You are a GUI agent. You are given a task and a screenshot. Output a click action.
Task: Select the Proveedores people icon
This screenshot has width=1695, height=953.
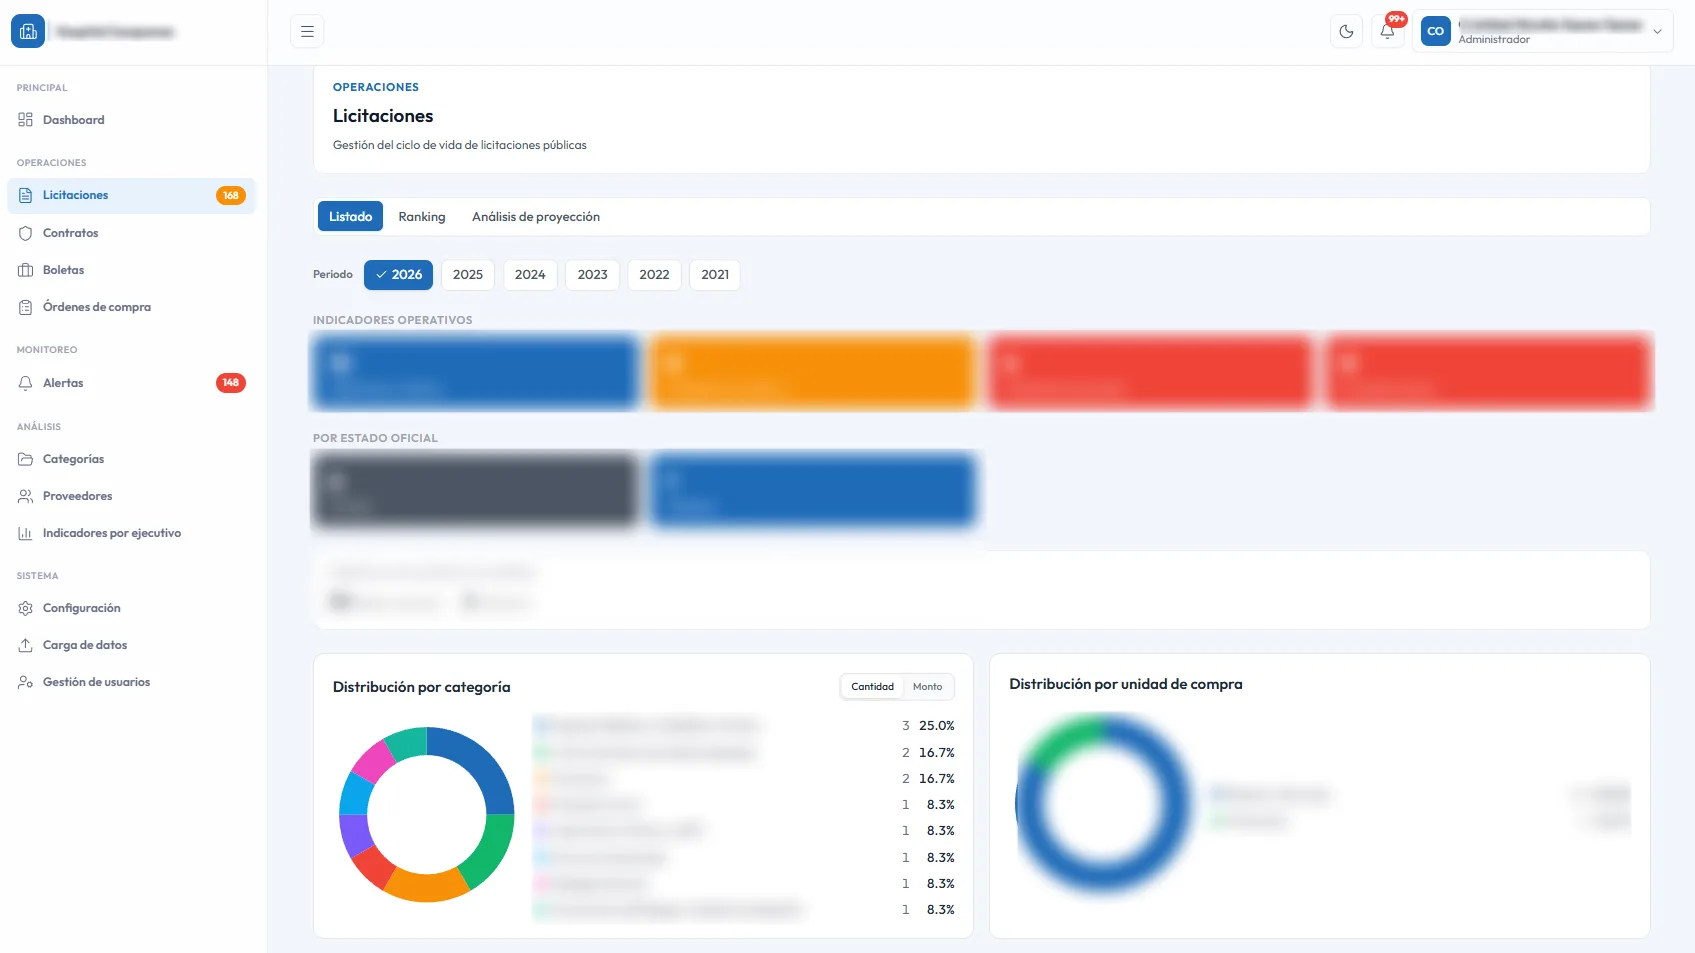(25, 495)
